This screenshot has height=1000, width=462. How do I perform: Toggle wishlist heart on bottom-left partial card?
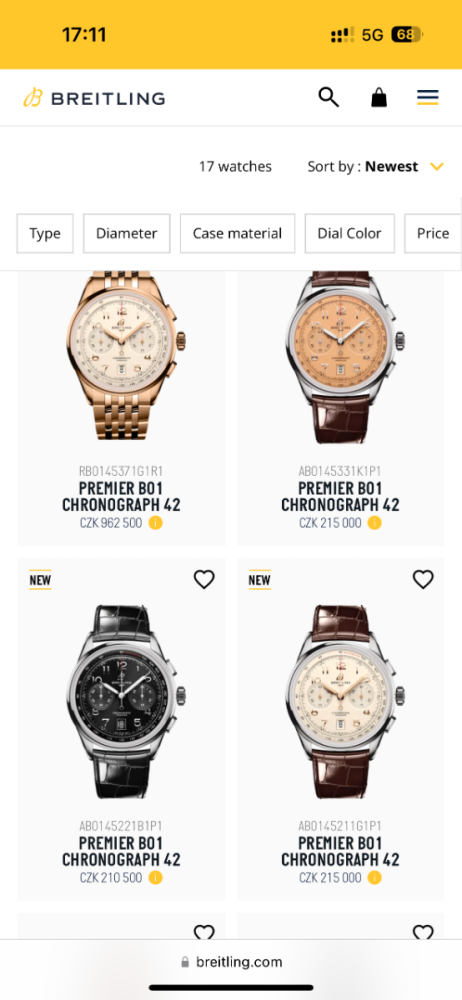point(204,932)
